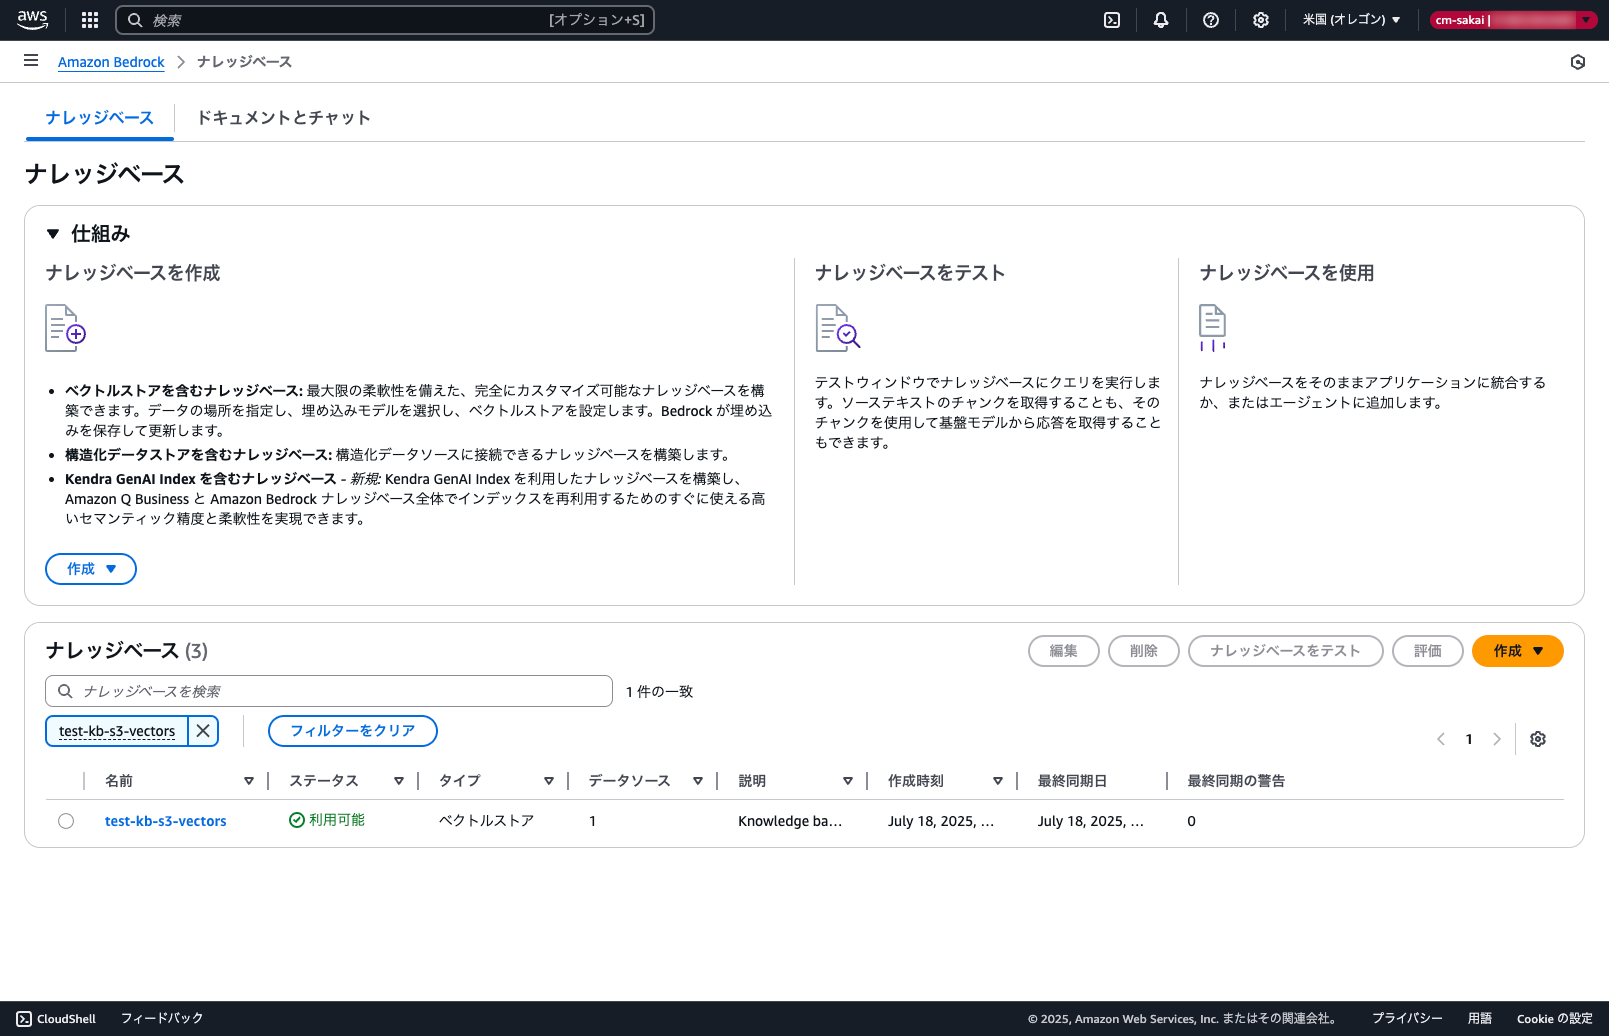The height and width of the screenshot is (1036, 1609).
Task: Go to next page of results
Action: 1497,739
